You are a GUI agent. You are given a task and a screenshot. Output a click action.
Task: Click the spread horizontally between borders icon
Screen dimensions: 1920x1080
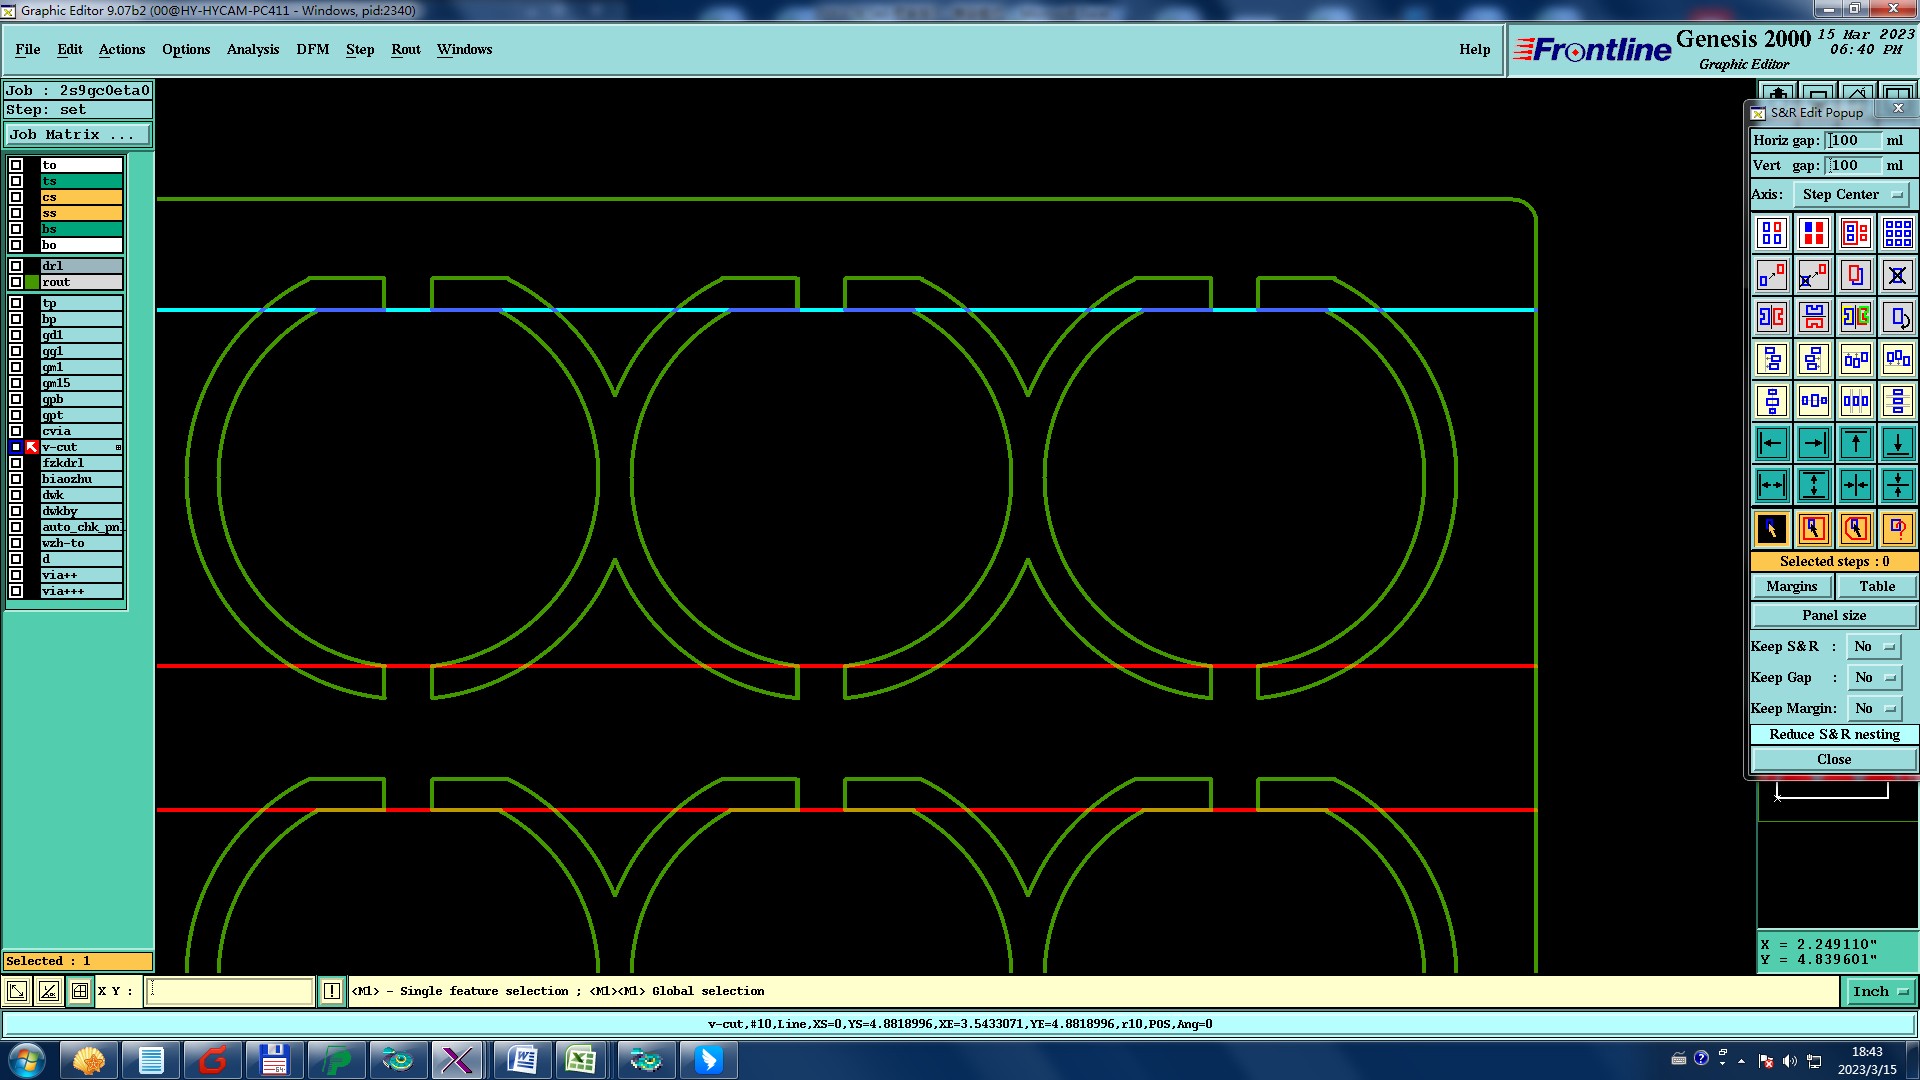(1772, 486)
